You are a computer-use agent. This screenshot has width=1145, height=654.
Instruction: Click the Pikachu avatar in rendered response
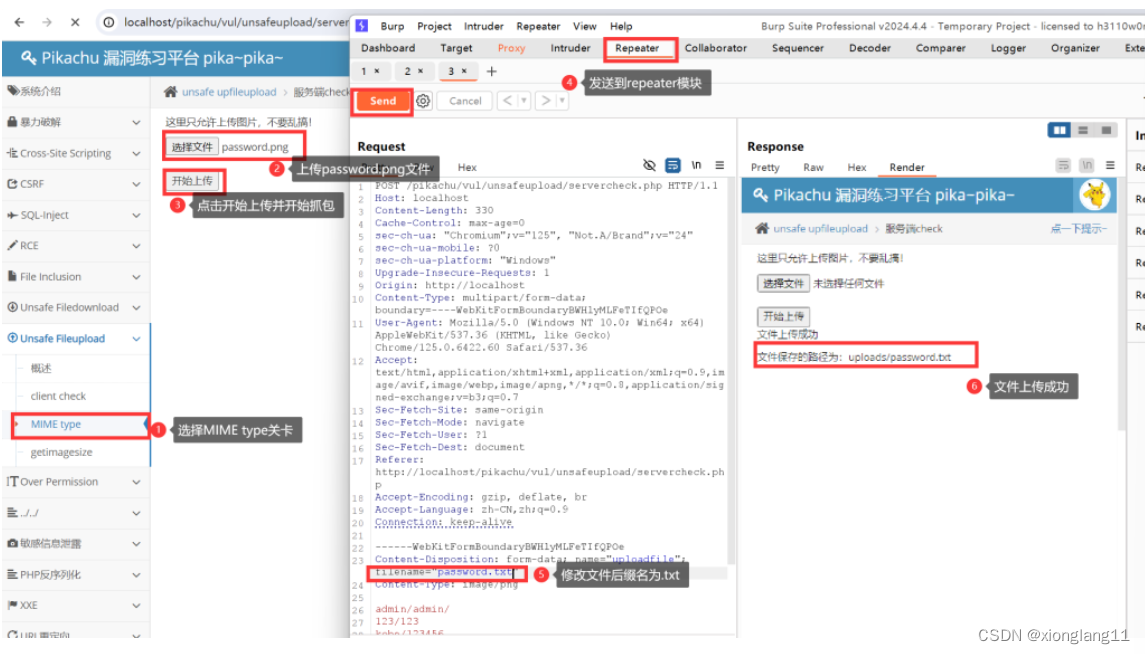pos(1094,195)
